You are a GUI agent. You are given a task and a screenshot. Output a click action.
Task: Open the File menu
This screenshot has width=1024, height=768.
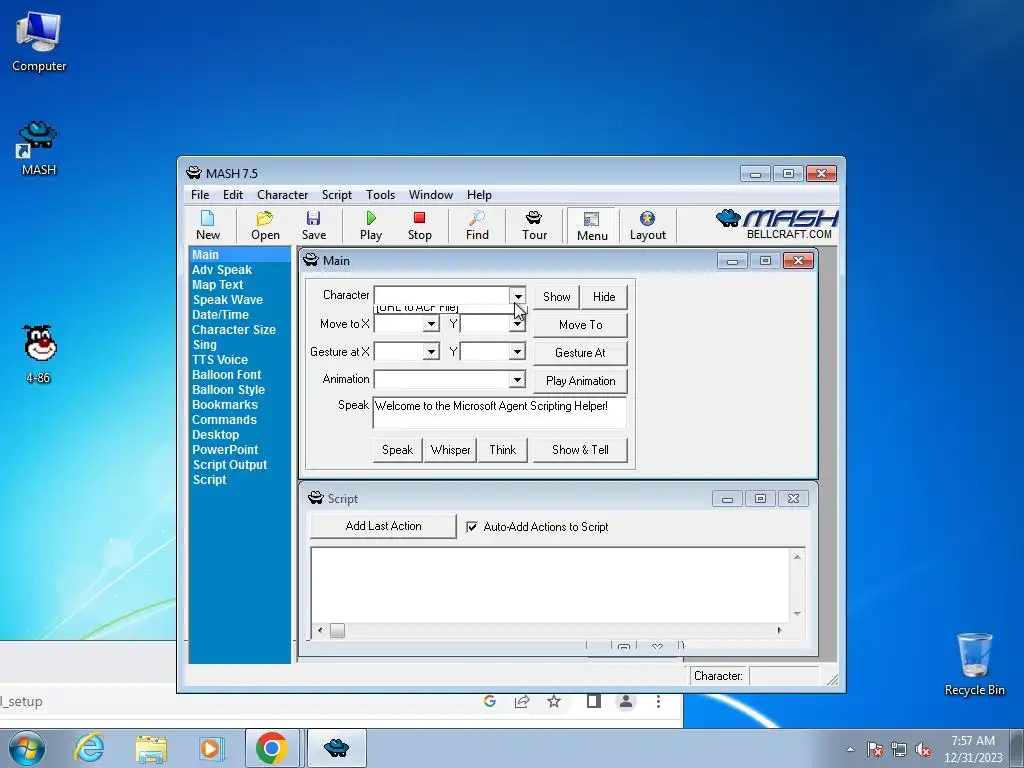(x=200, y=195)
